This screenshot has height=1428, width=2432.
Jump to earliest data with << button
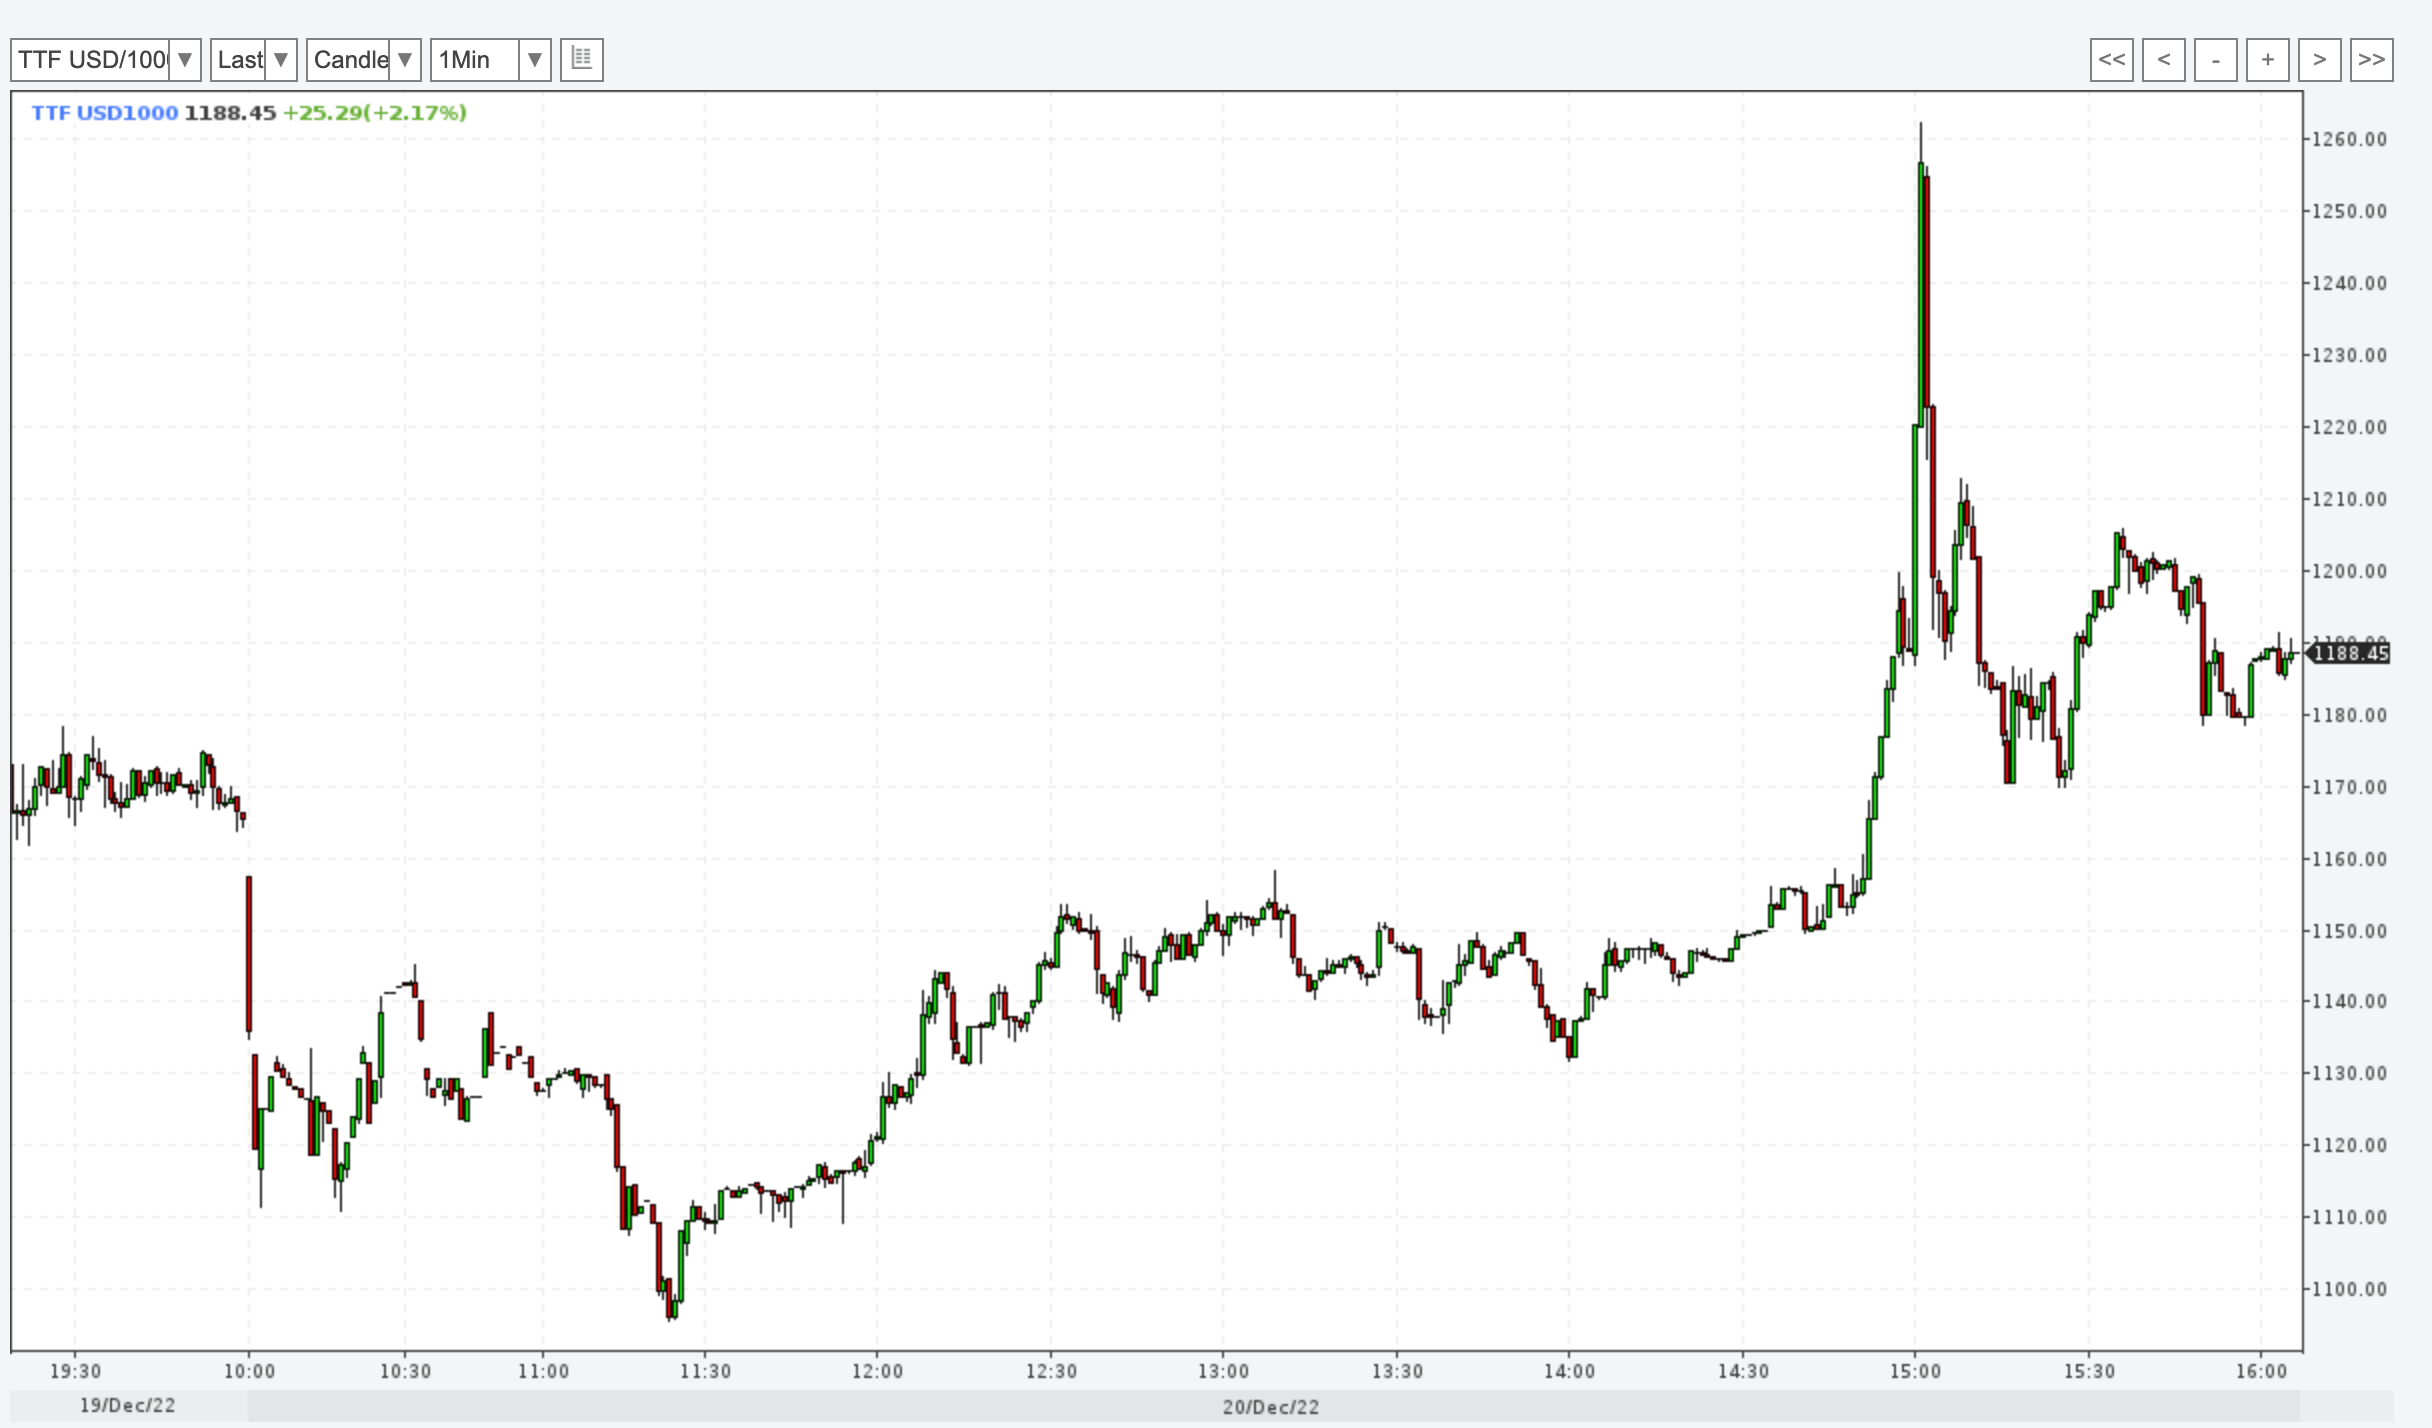[x=2111, y=60]
